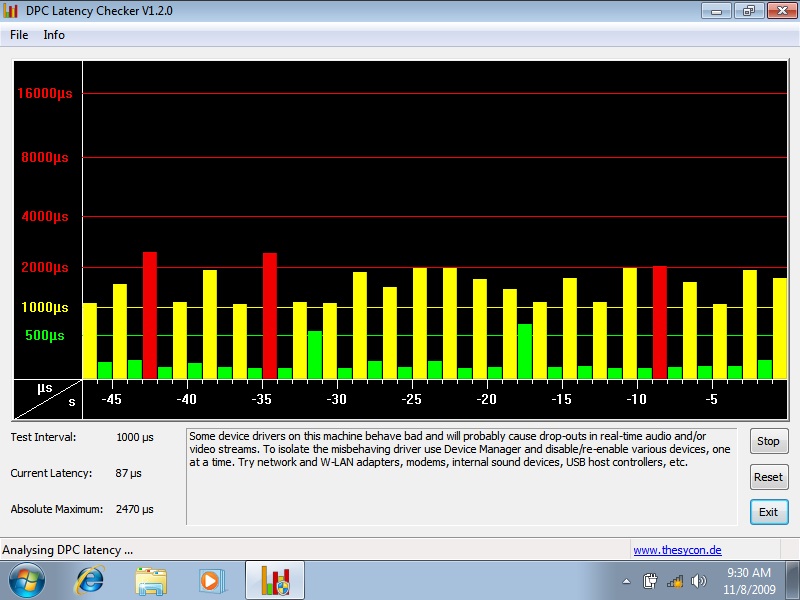The image size is (800, 600).
Task: Click the 16000µs axis label
Action: [x=45, y=93]
